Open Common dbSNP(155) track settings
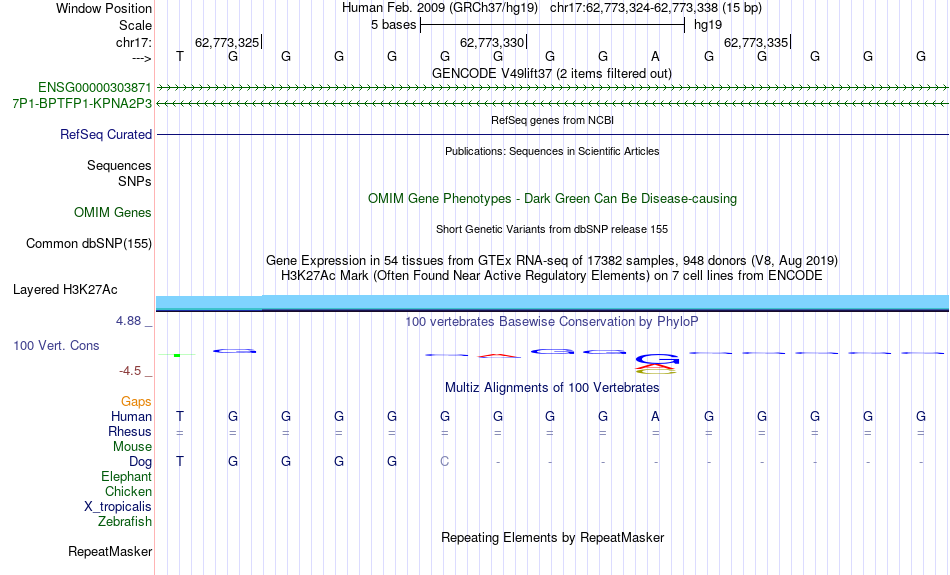 (89, 244)
